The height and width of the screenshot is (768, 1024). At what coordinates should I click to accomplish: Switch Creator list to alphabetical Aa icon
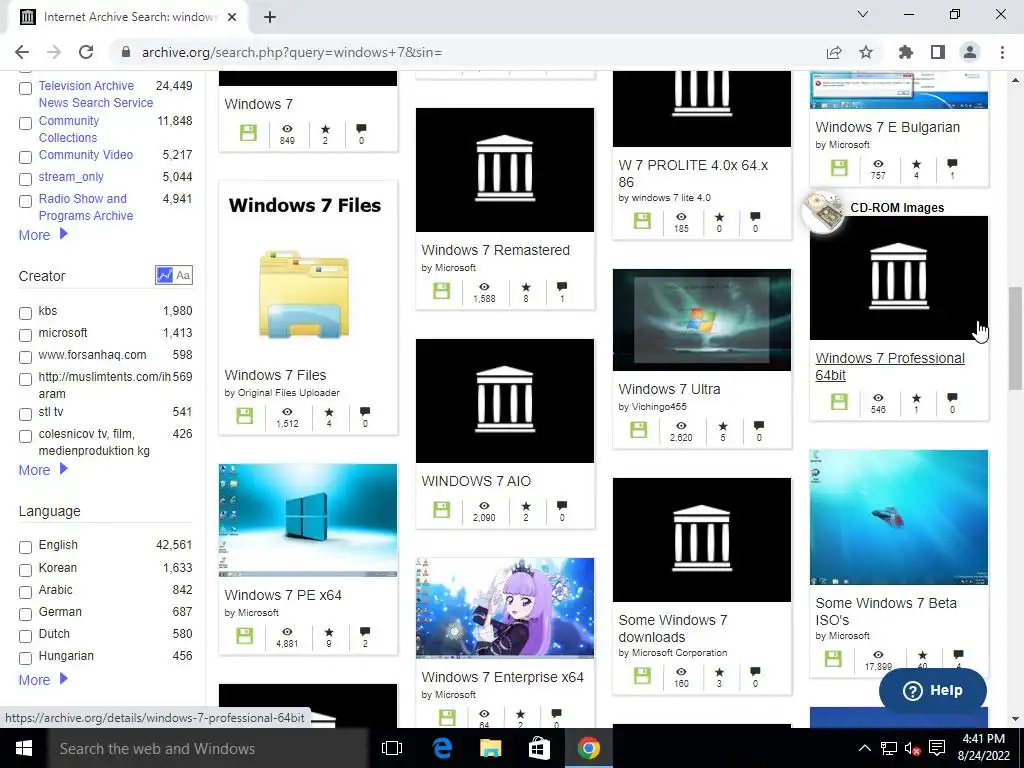tap(184, 275)
